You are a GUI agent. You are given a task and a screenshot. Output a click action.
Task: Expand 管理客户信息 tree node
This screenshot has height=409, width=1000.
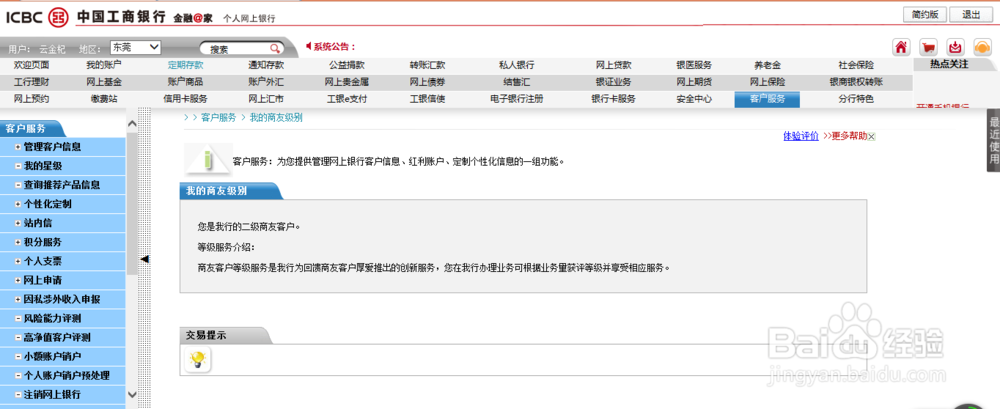coord(18,147)
